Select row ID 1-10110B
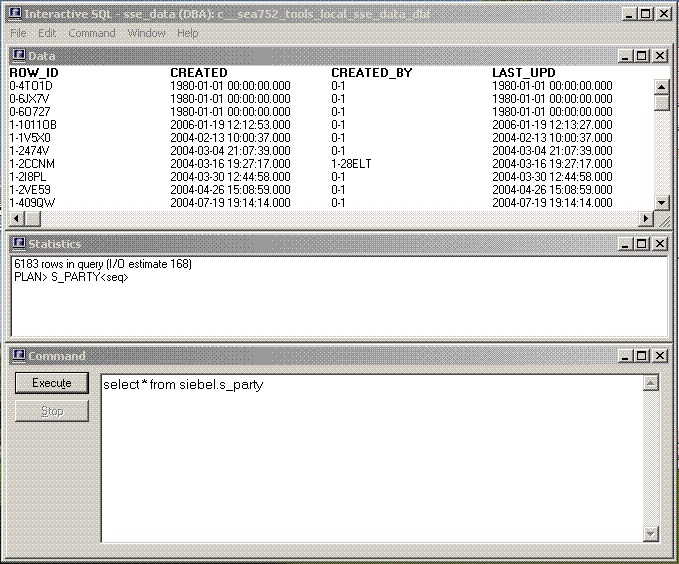The image size is (679, 564). click(x=33, y=125)
